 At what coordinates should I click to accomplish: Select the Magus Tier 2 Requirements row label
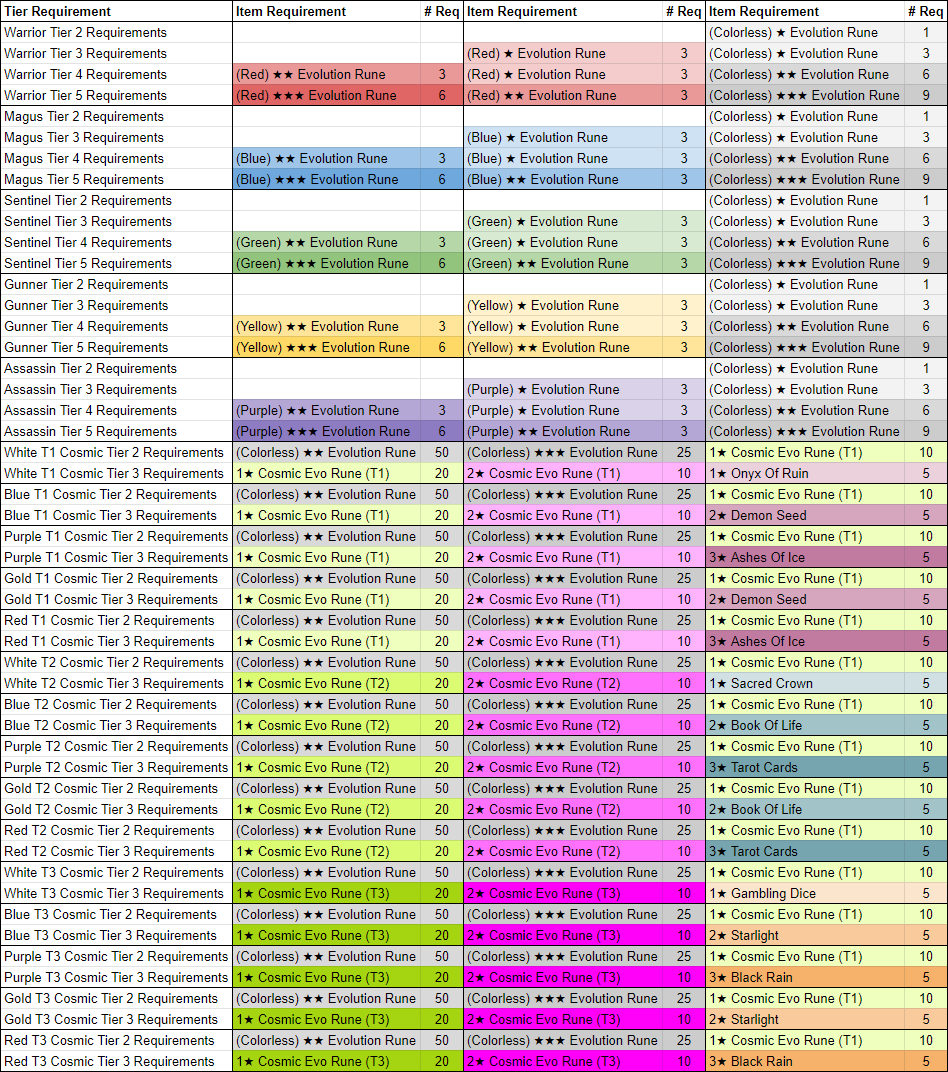(83, 116)
